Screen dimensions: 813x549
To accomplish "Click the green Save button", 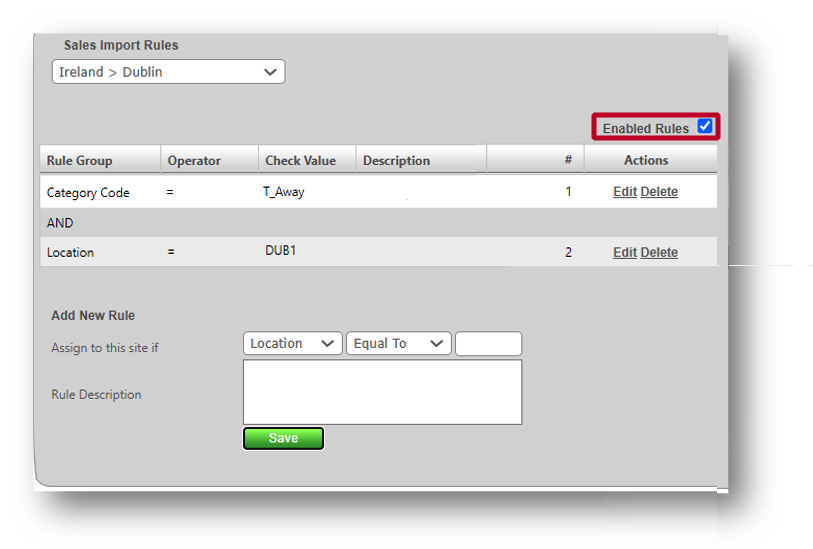I will [x=283, y=438].
